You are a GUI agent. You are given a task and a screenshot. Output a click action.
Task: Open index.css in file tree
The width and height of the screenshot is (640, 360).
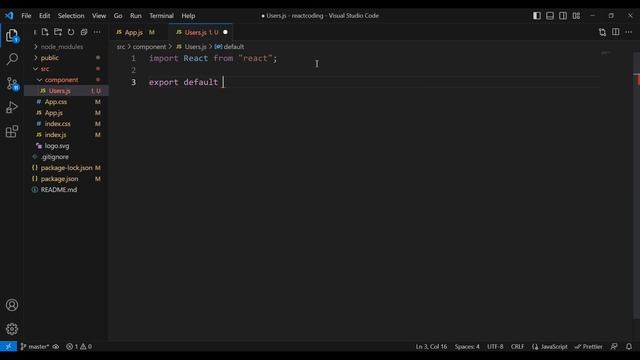pyautogui.click(x=58, y=124)
